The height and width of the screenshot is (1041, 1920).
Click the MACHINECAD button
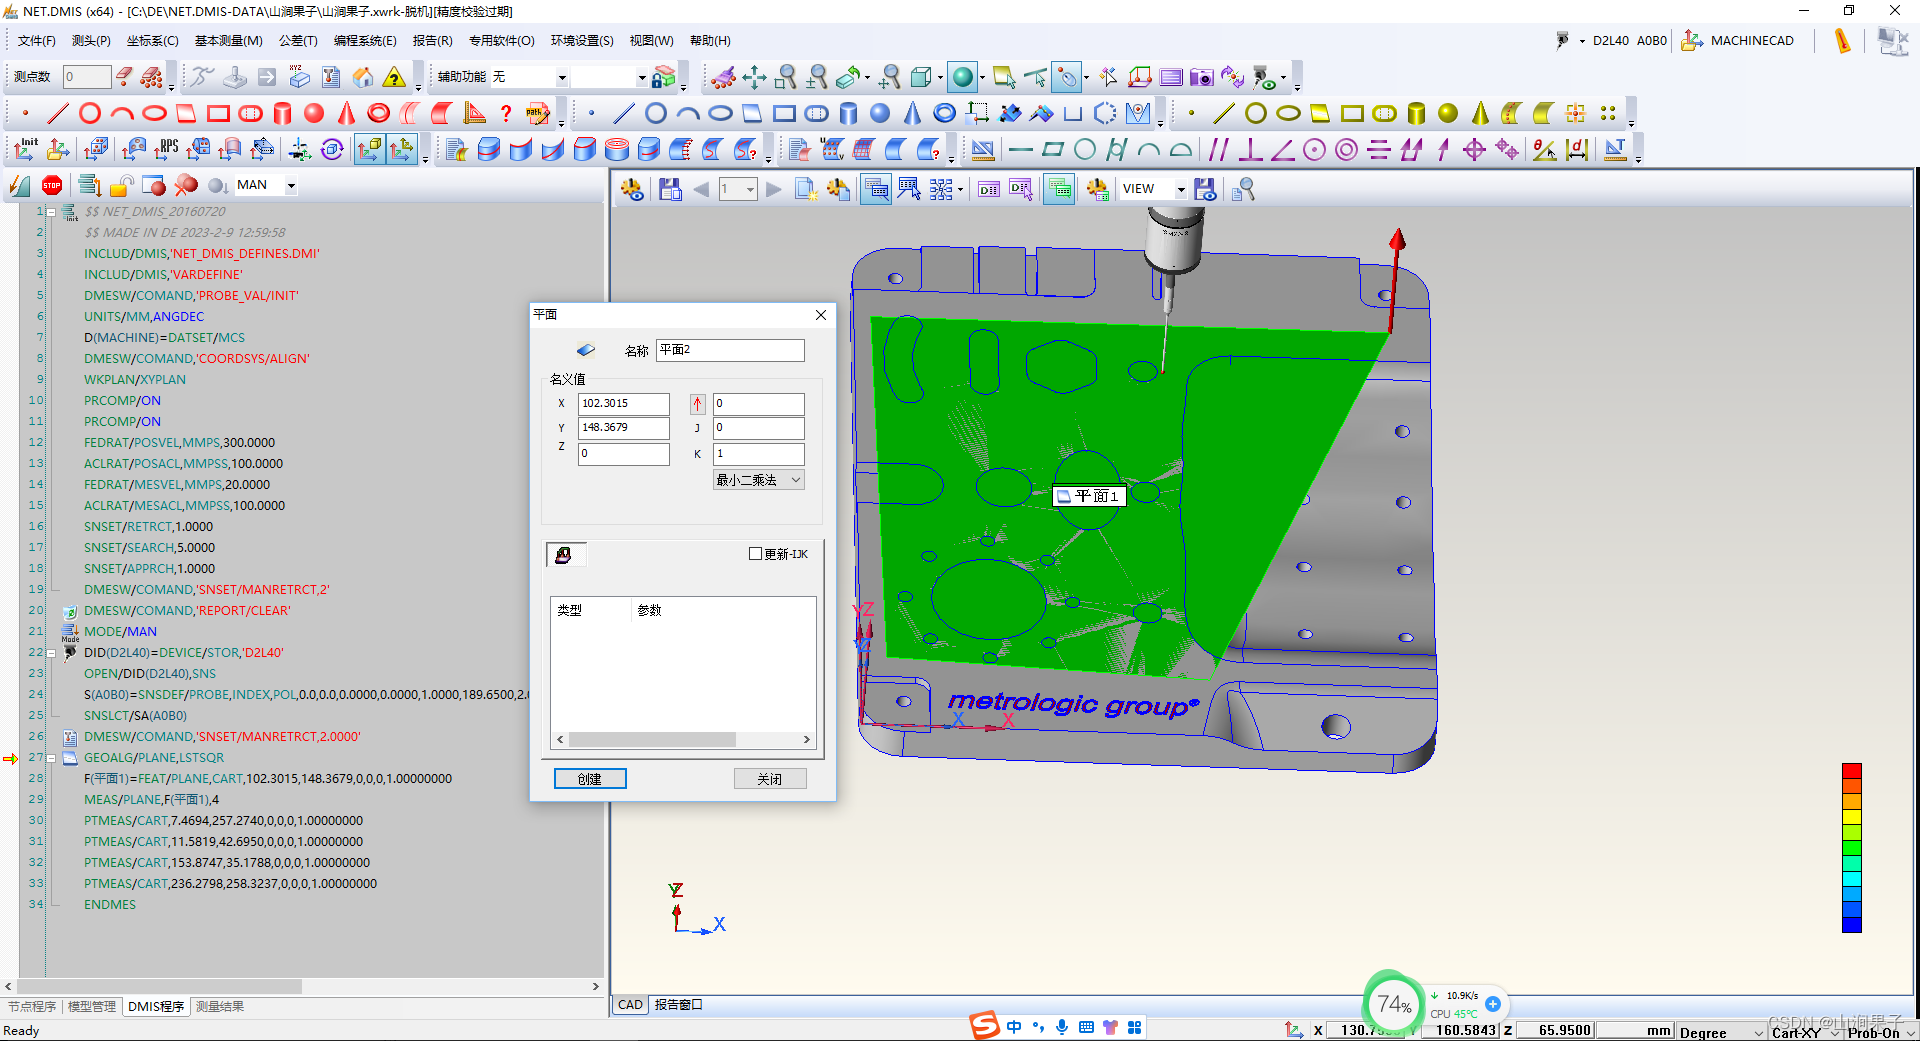point(1739,41)
